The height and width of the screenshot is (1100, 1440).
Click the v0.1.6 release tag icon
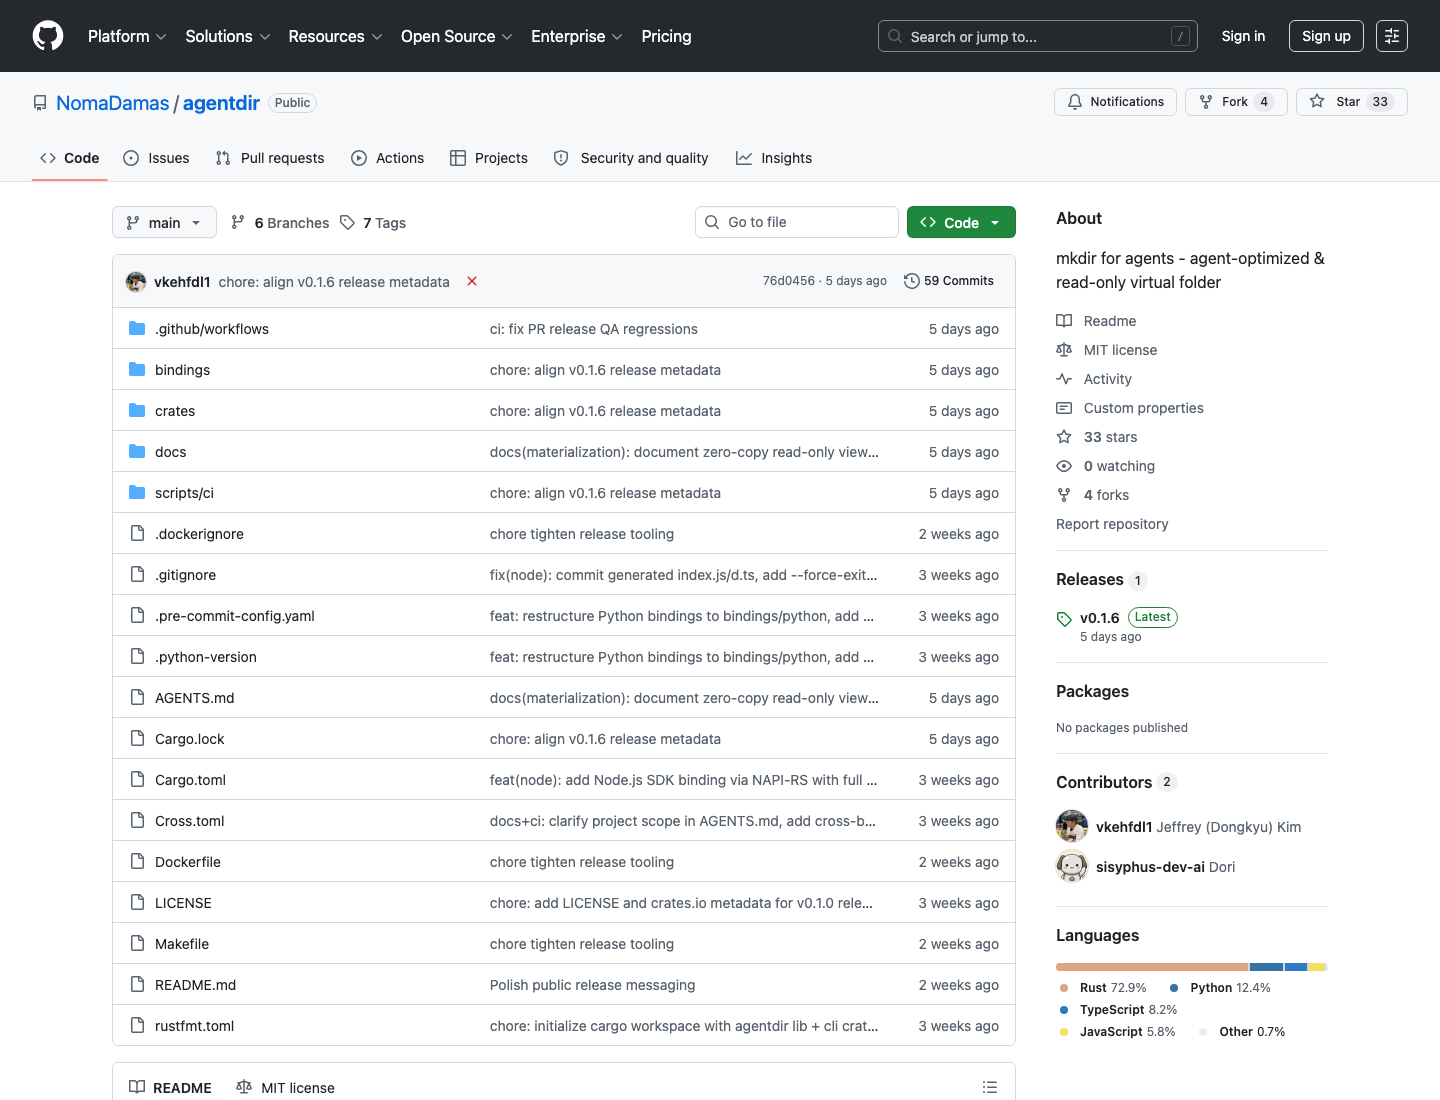click(1064, 619)
